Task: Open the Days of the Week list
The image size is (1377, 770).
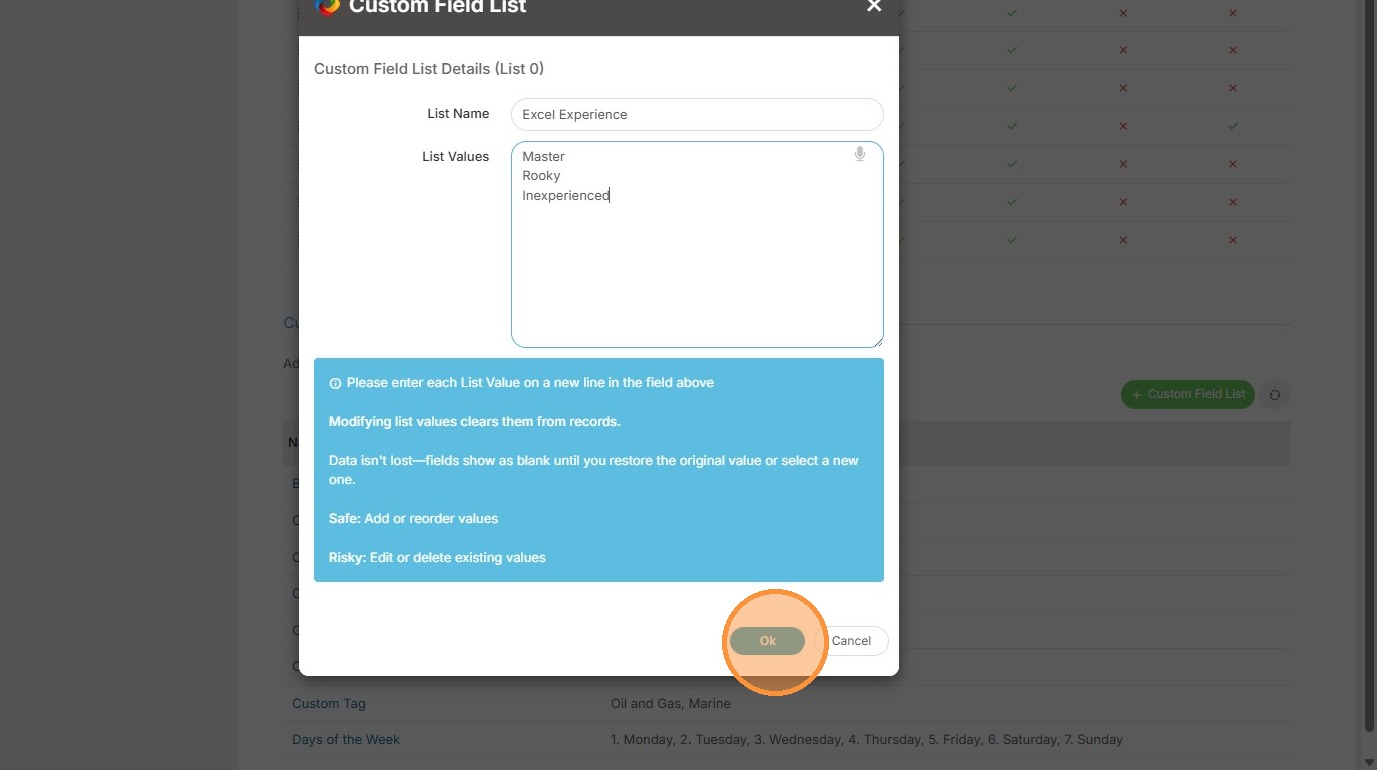Action: (x=346, y=740)
